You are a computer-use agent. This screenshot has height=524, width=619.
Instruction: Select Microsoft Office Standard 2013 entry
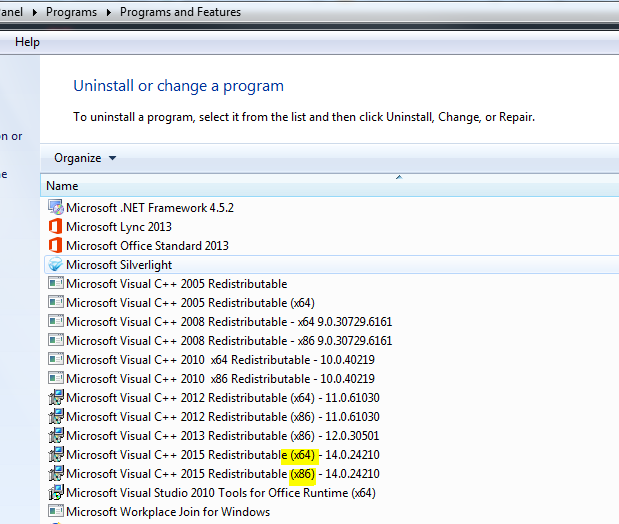[x=147, y=246]
